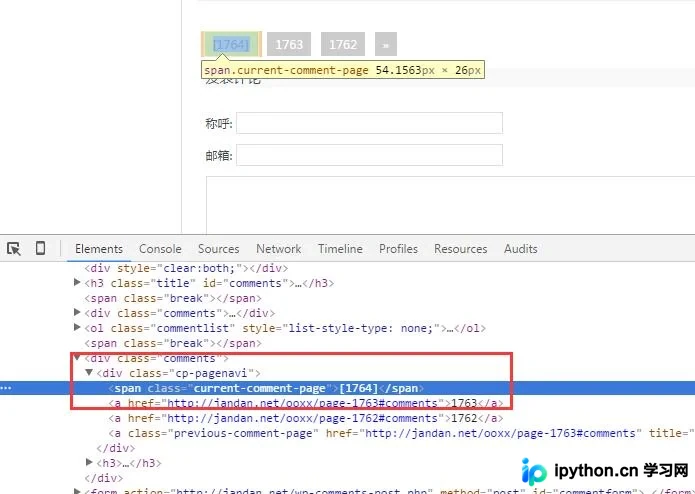This screenshot has width=695, height=494.
Task: Focus the 邮箱 email input field
Action: coord(369,155)
